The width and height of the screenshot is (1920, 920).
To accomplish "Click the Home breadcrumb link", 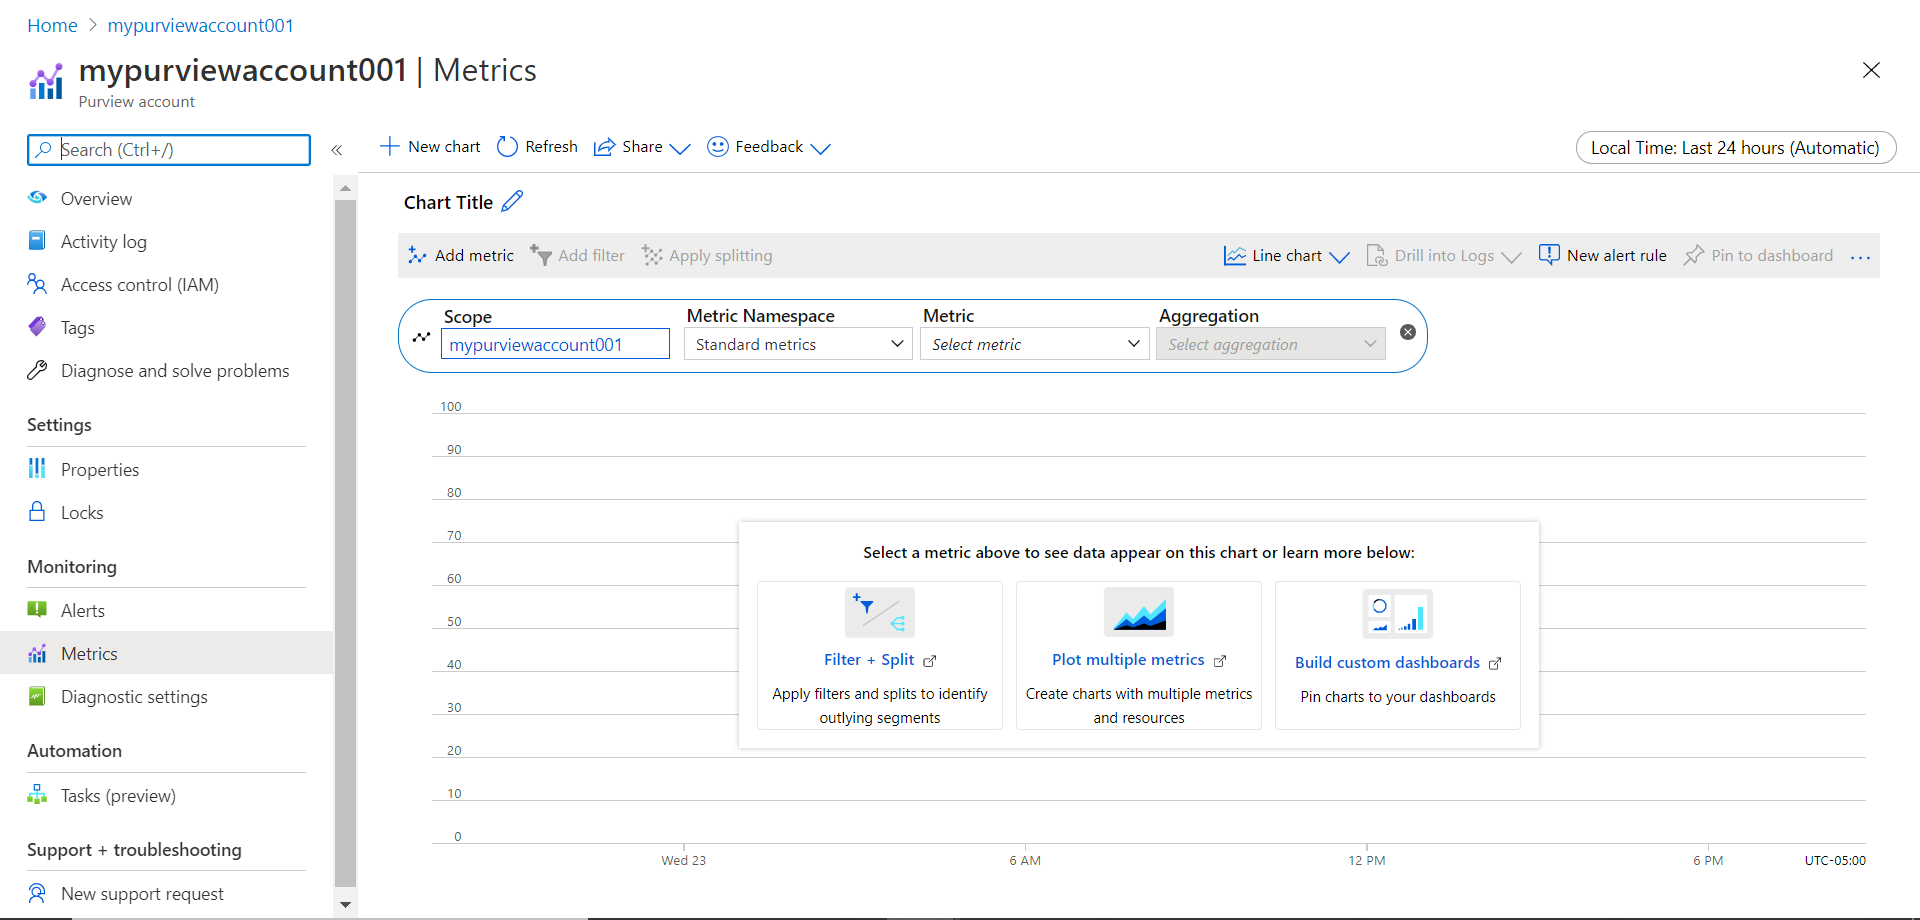I will click(52, 26).
